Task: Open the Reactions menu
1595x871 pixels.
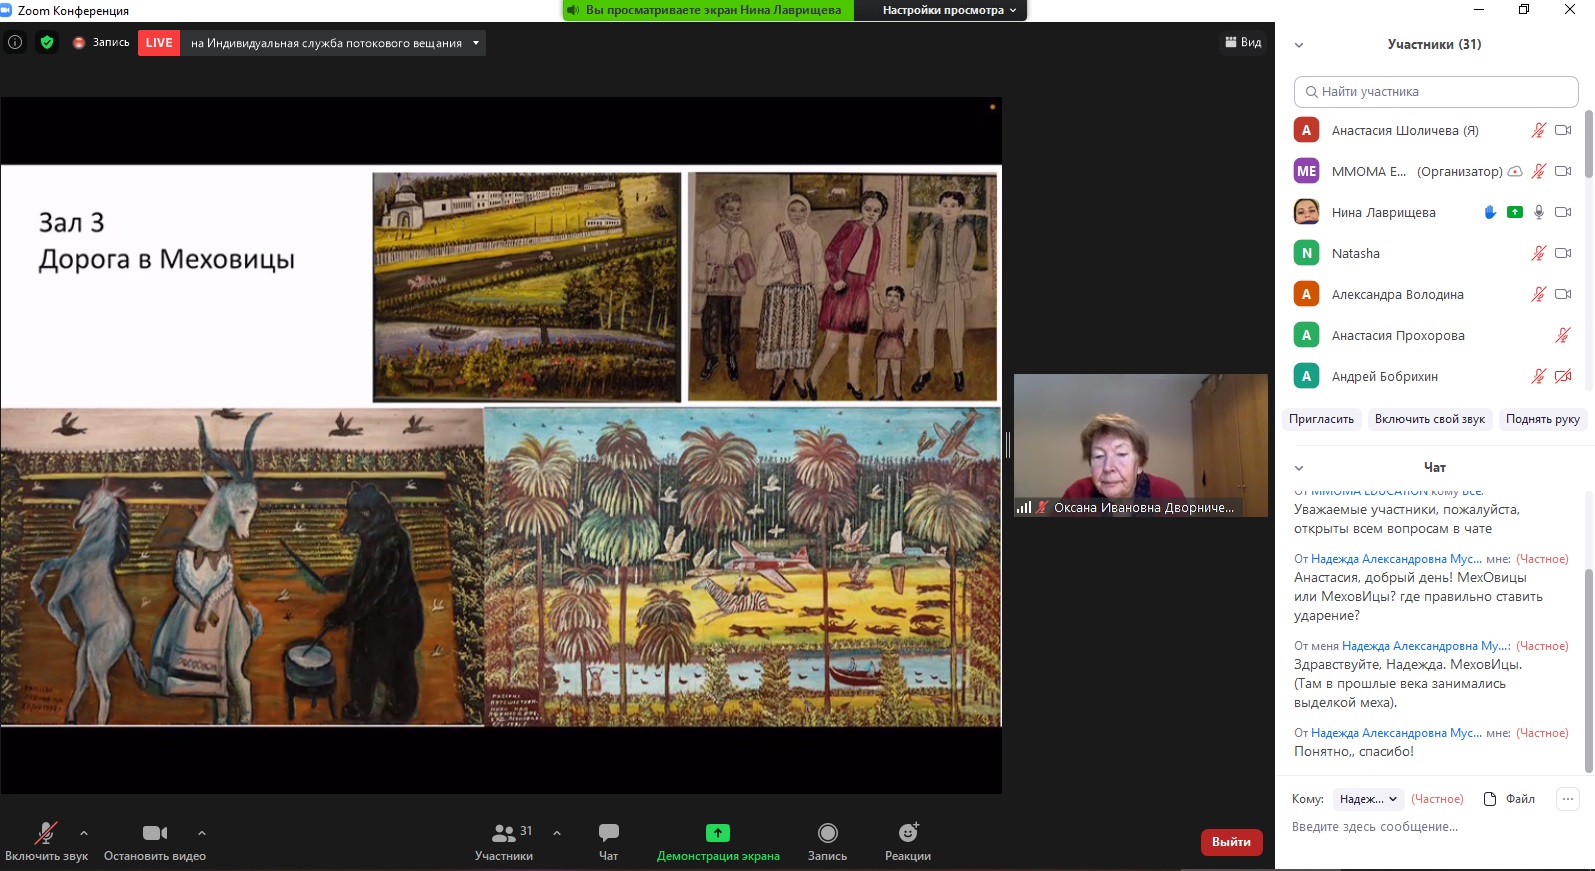Action: click(907, 841)
